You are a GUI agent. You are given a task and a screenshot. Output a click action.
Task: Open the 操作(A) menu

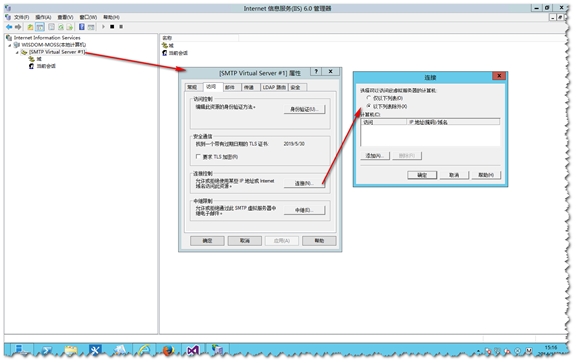point(43,17)
